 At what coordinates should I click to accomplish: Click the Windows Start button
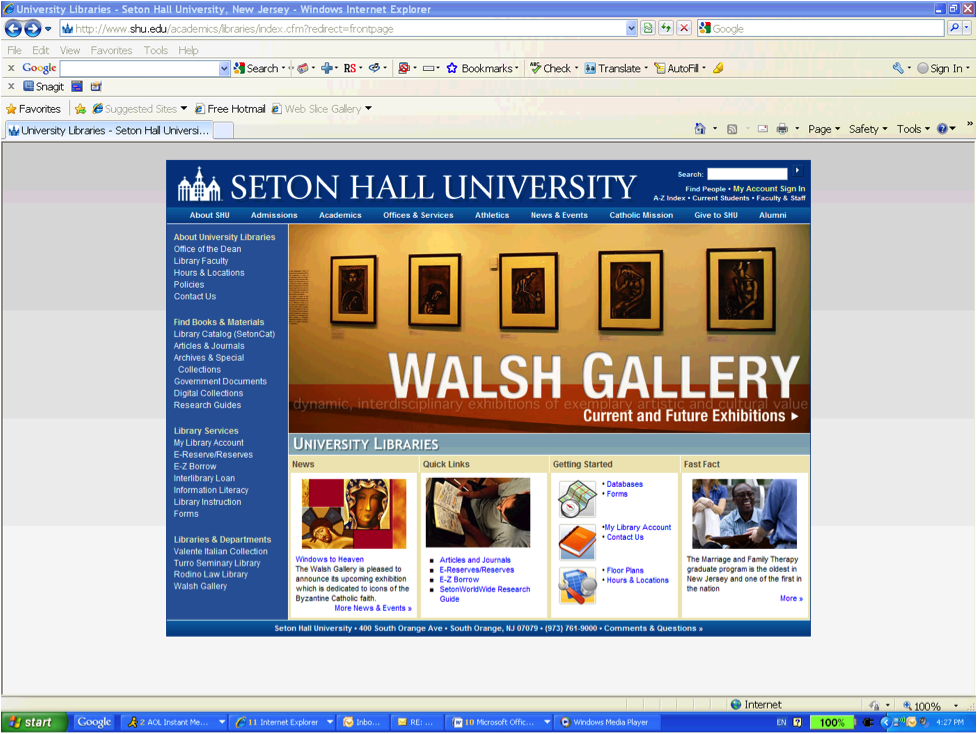pos(34,723)
